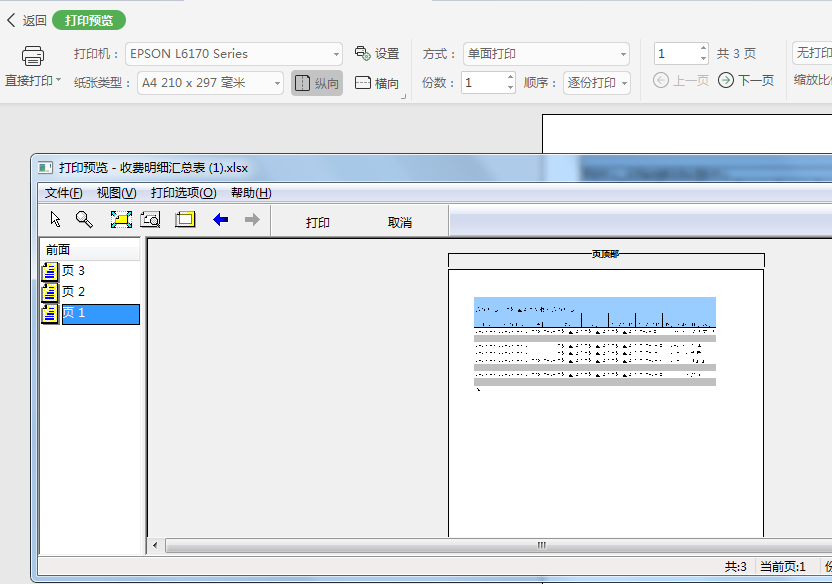
Task: Click the 共 3 页 page count text
Action: (736, 54)
